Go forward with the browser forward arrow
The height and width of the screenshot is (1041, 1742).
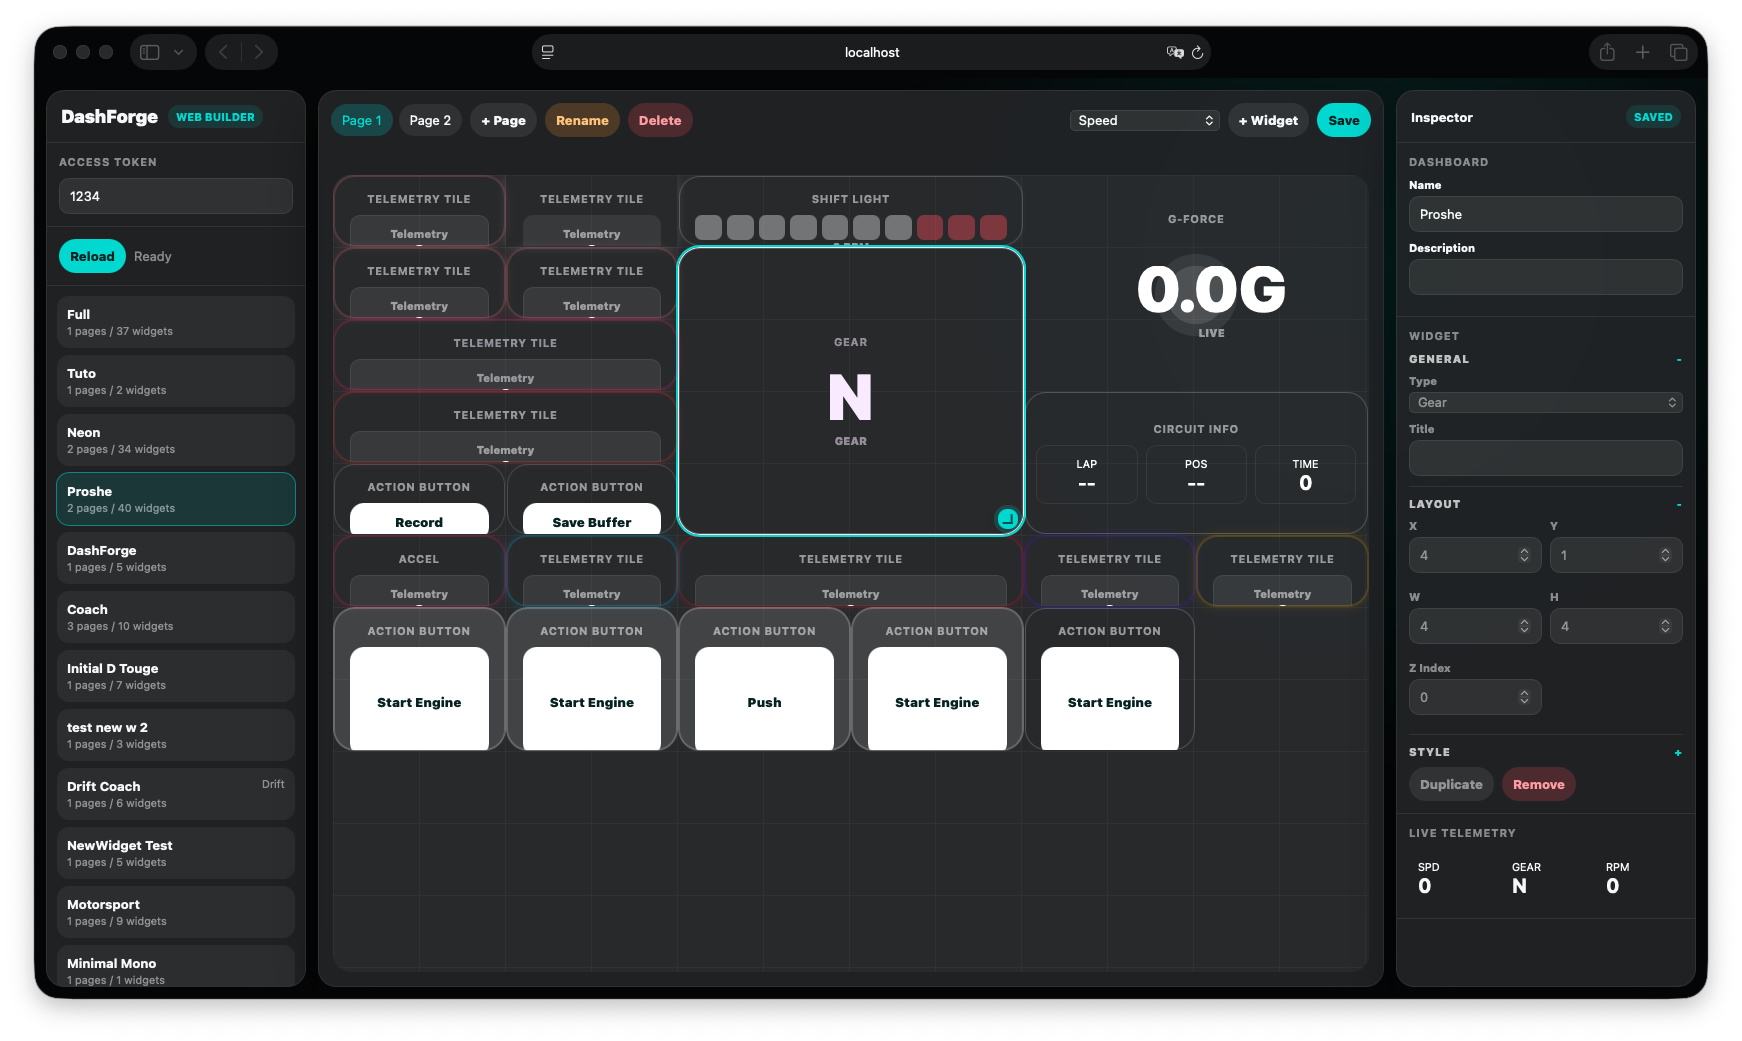click(x=259, y=52)
